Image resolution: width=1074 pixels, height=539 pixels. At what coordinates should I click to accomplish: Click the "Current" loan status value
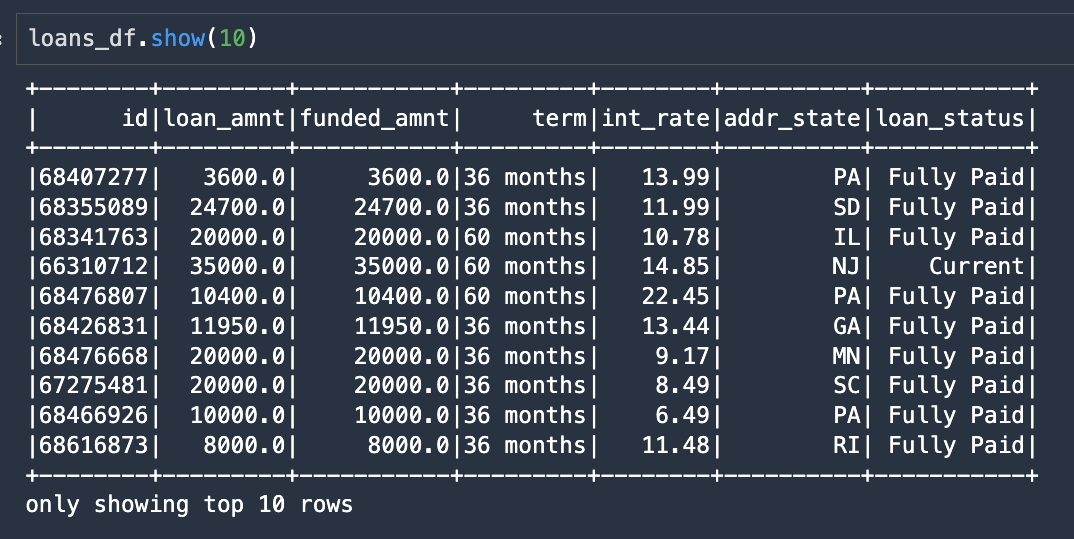pyautogui.click(x=976, y=266)
